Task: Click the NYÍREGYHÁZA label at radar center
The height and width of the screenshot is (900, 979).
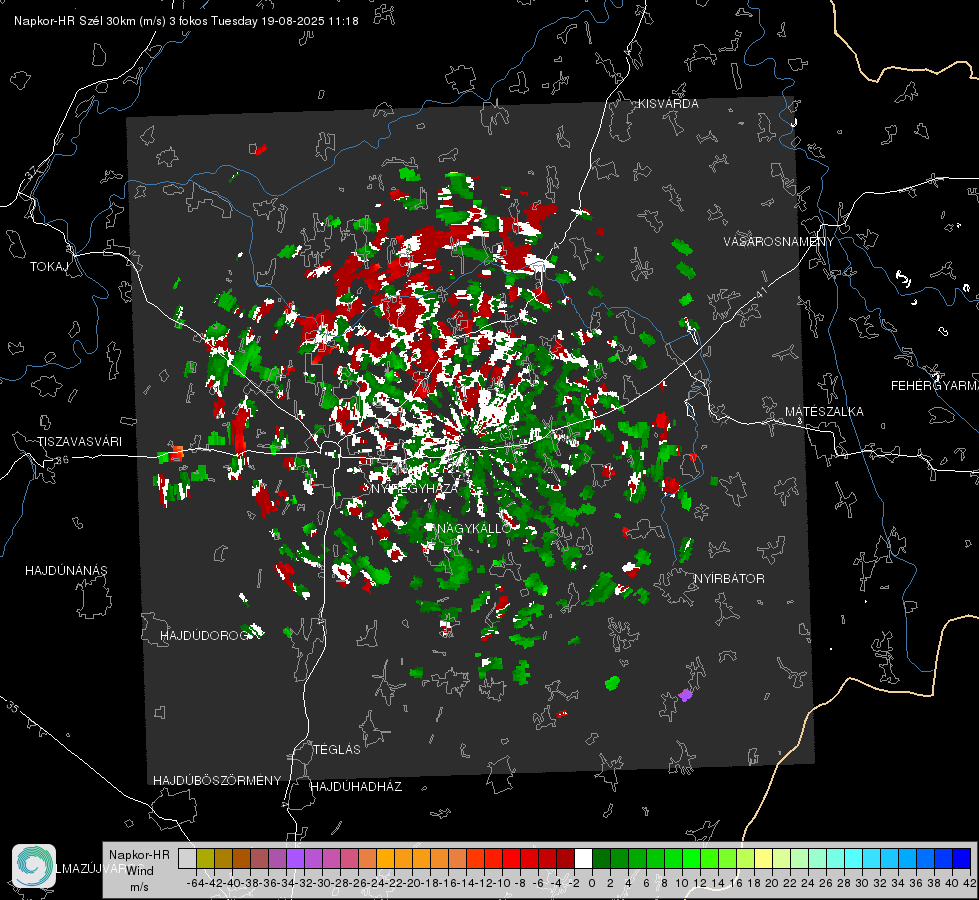Action: click(414, 488)
